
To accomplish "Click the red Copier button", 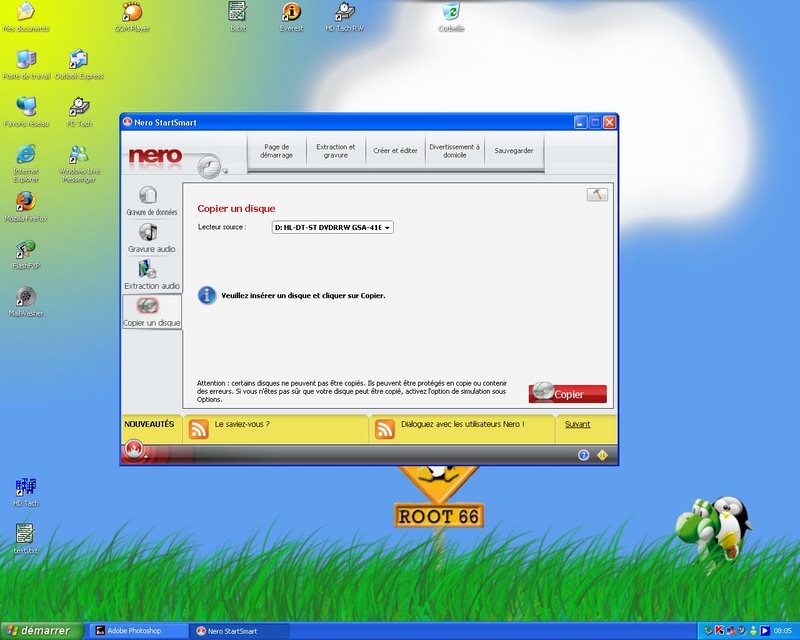I will 568,394.
